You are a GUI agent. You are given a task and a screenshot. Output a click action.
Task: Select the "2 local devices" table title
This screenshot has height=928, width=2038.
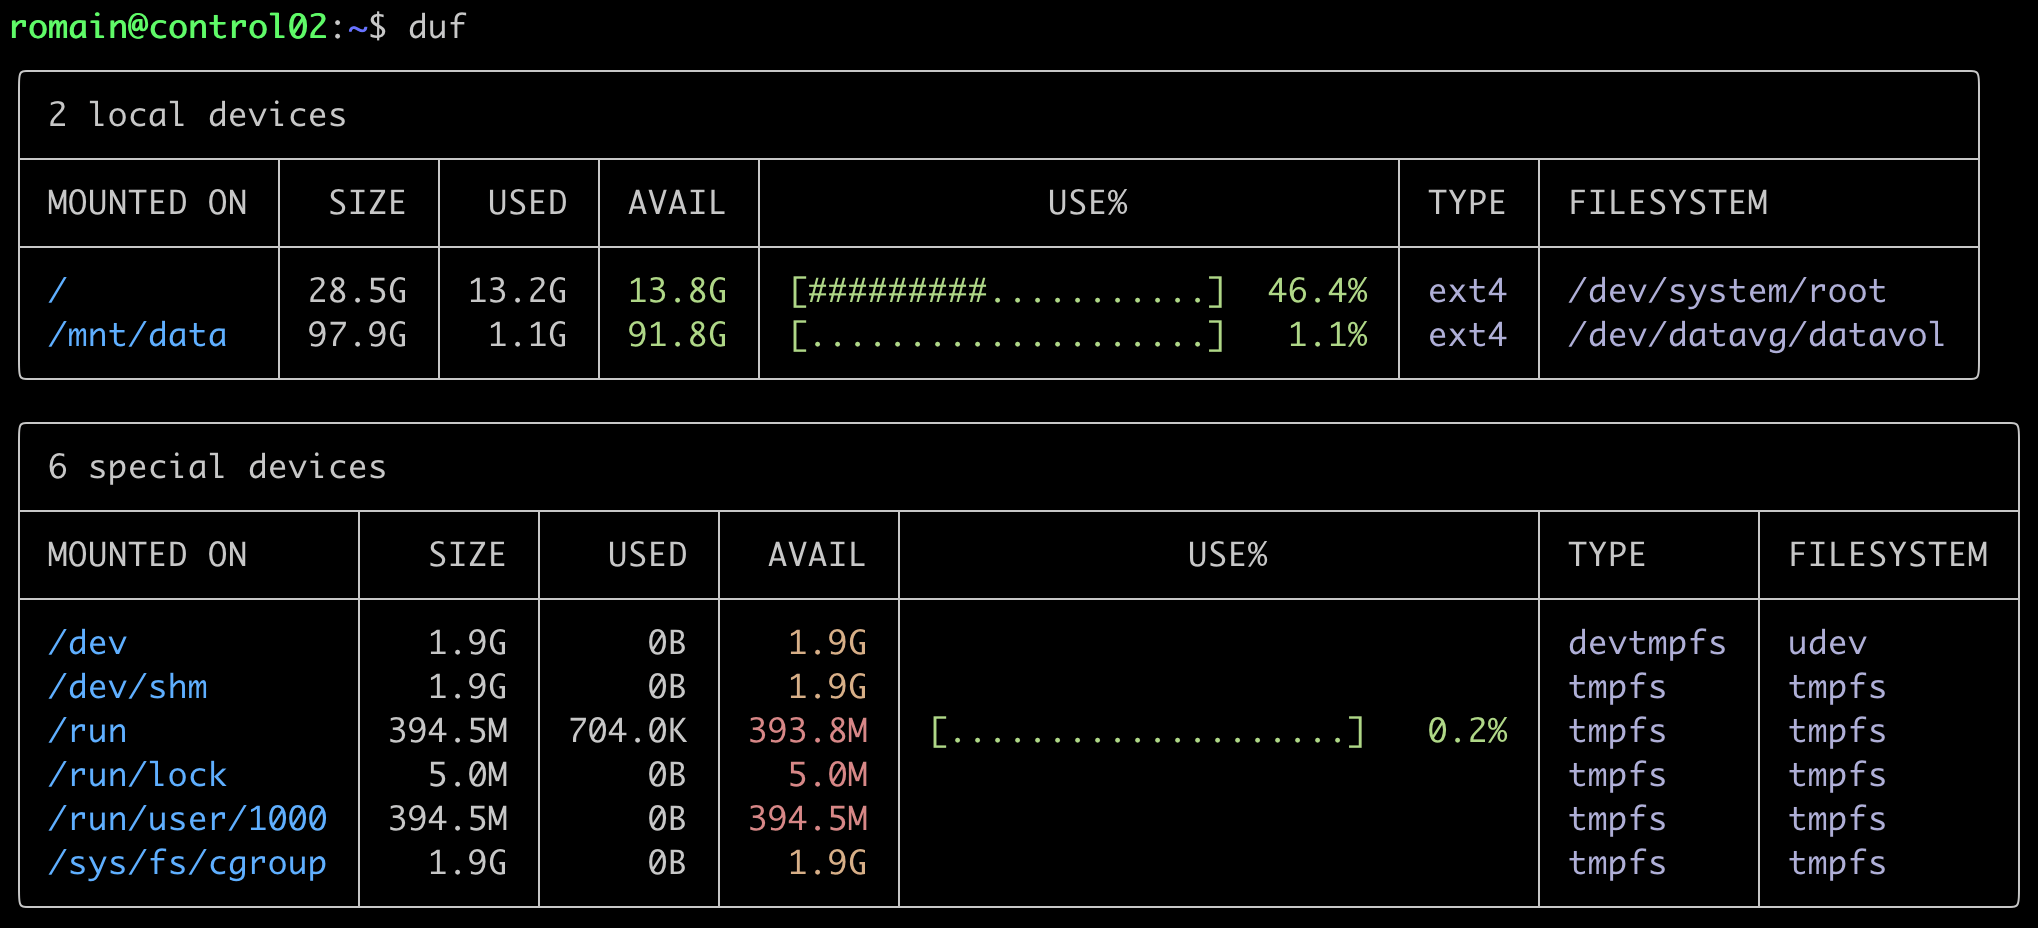click(197, 115)
